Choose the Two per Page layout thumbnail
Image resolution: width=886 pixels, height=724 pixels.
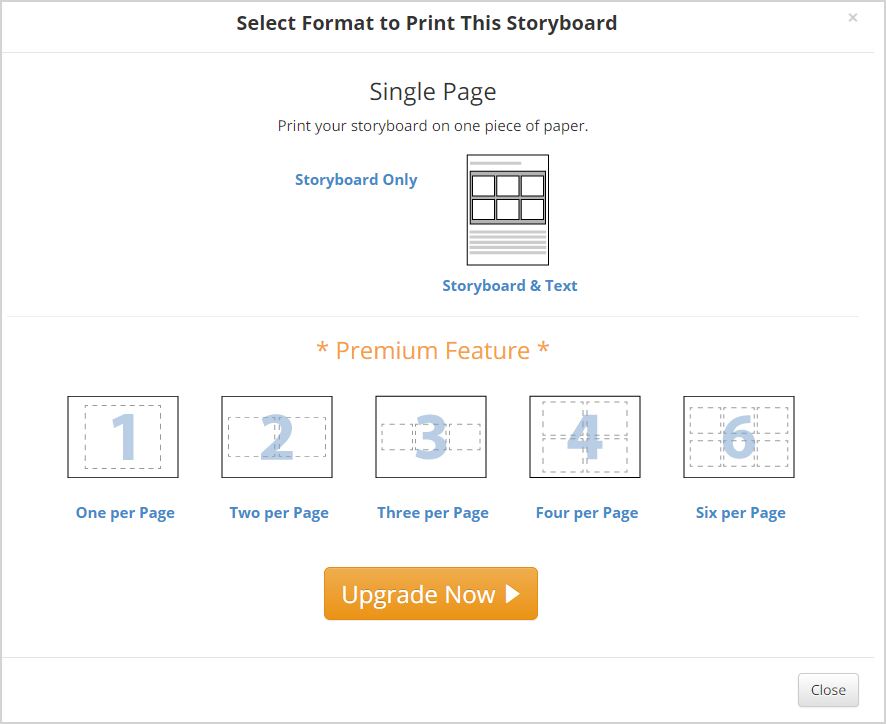277,437
